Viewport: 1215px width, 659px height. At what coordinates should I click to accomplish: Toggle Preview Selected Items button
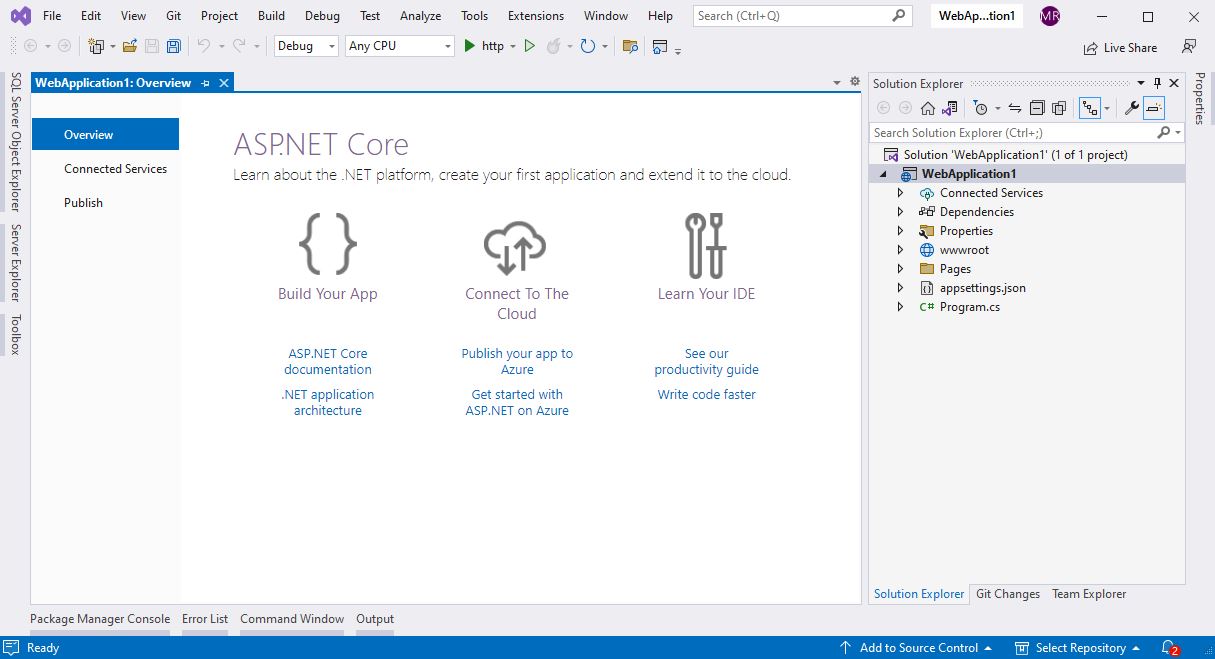coord(1154,108)
